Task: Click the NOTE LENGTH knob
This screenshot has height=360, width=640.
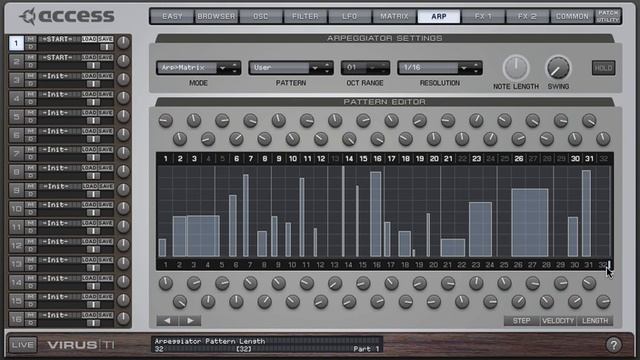Action: (516, 68)
